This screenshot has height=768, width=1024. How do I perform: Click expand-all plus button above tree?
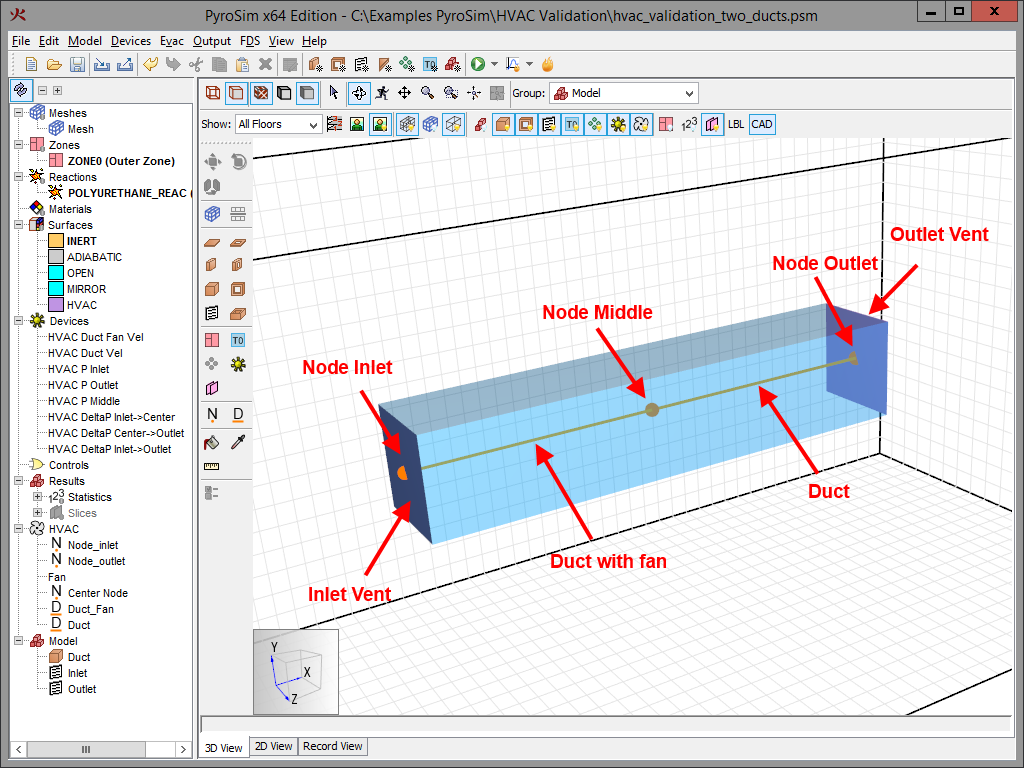click(57, 90)
